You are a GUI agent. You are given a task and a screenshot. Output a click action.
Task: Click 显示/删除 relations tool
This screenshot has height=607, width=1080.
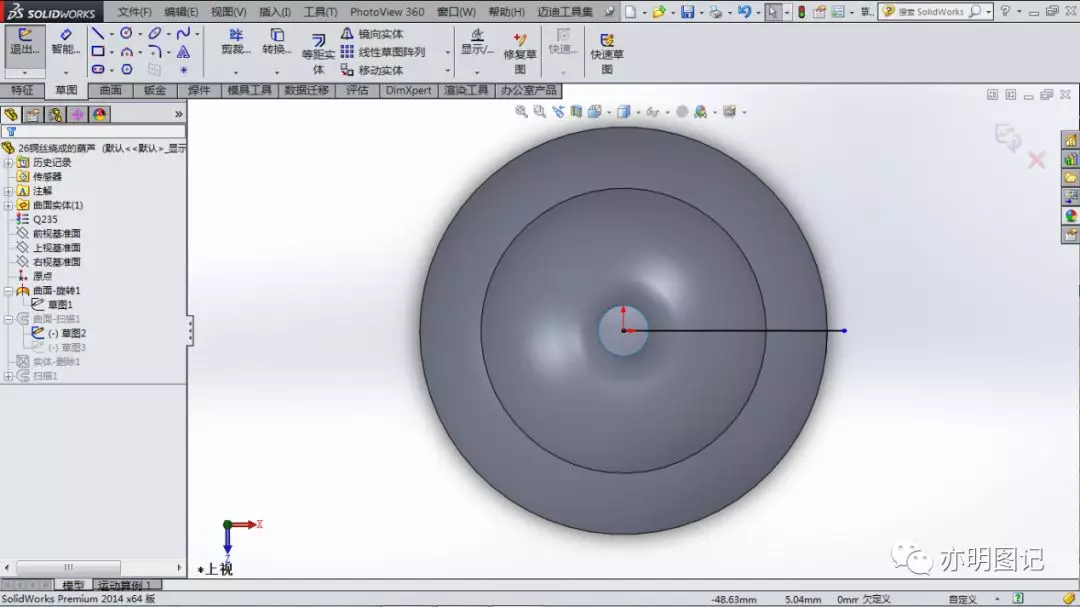coord(477,43)
